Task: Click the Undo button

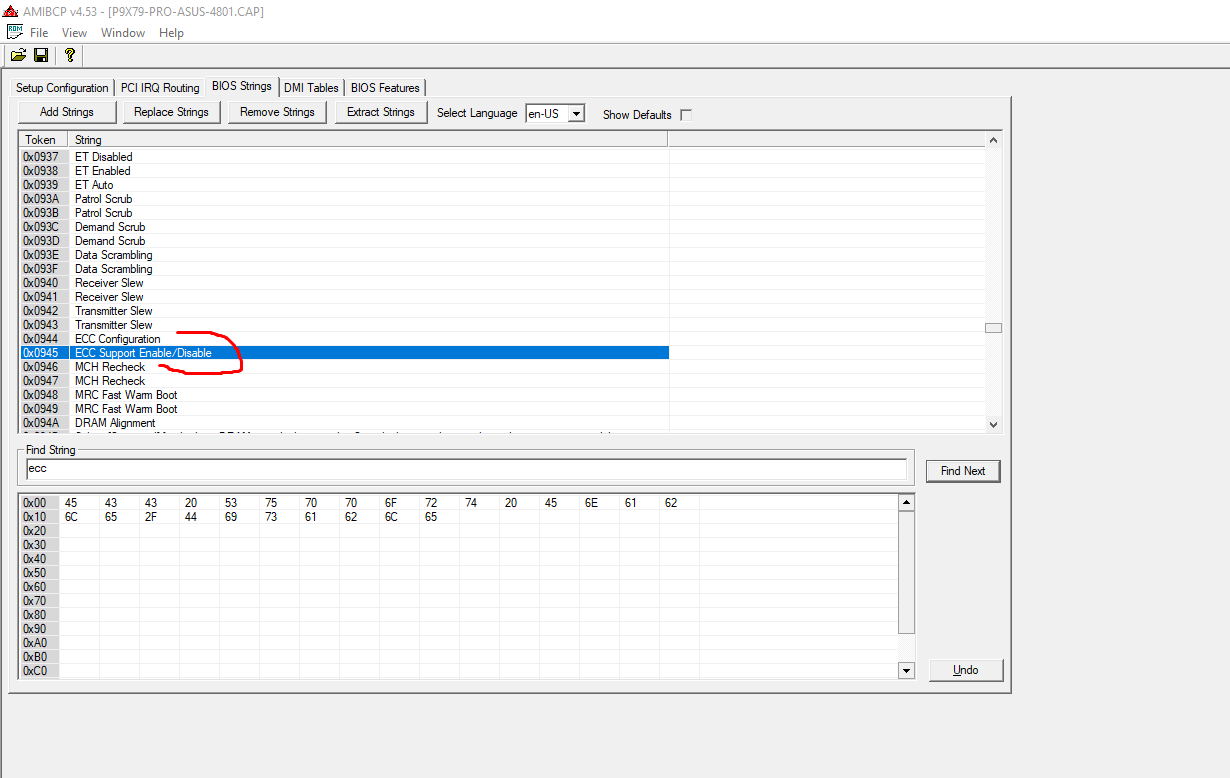Action: tap(966, 670)
